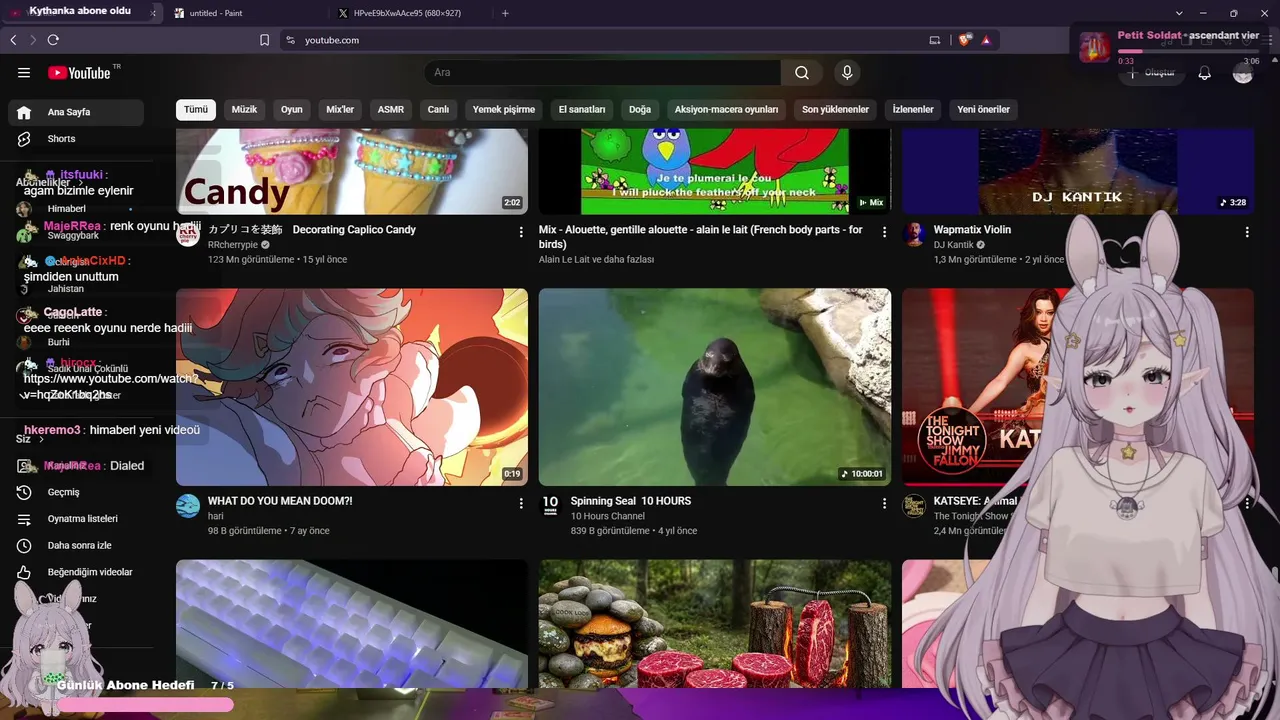Screen dimensions: 1280x720
Task: Filter by the Müzik chip
Action: (245, 110)
